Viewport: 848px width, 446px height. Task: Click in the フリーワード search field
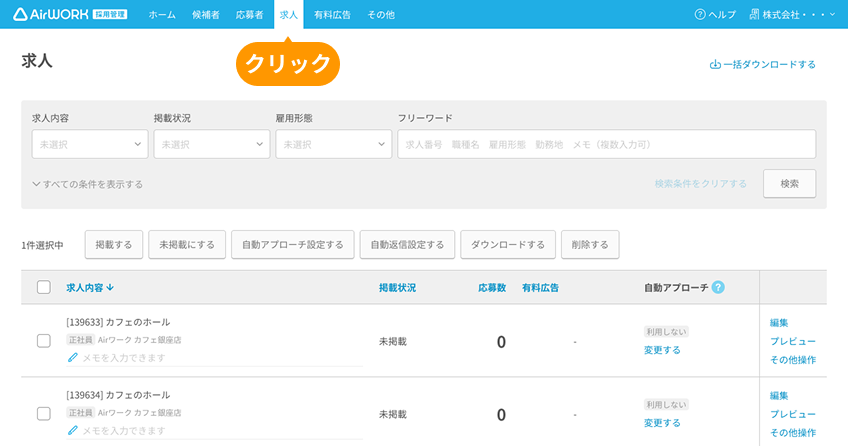pos(607,144)
